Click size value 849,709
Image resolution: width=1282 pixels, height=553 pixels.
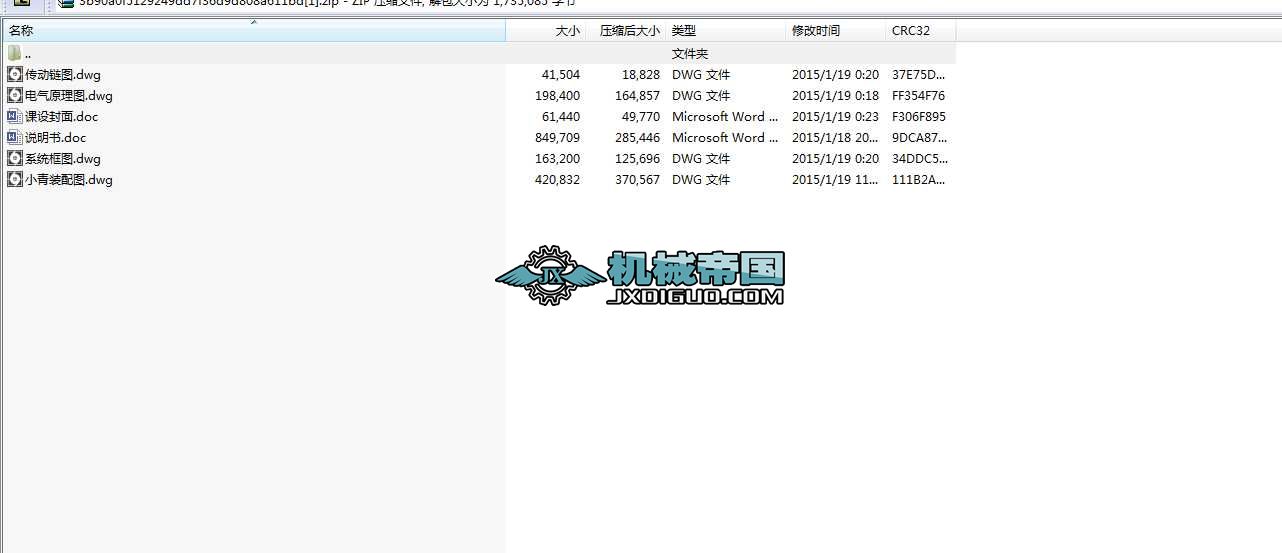click(x=557, y=138)
